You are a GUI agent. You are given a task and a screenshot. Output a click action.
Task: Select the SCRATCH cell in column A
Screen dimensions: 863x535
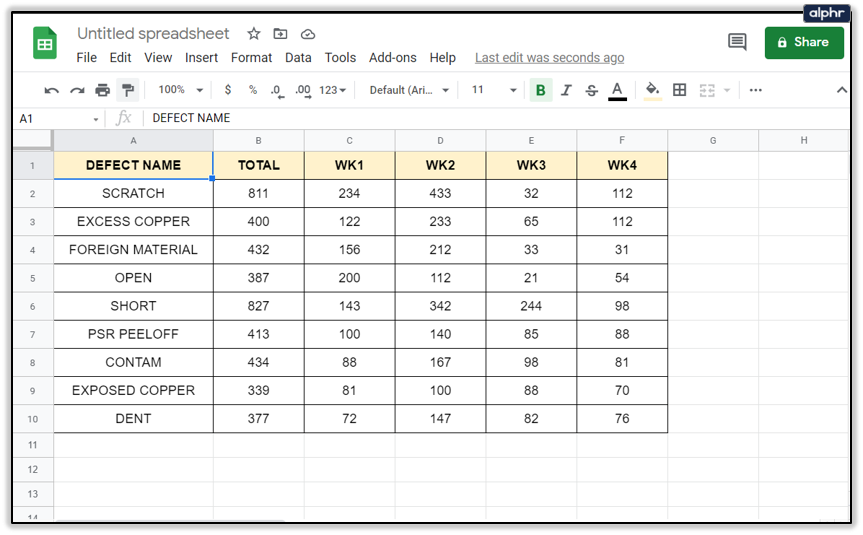pyautogui.click(x=133, y=193)
